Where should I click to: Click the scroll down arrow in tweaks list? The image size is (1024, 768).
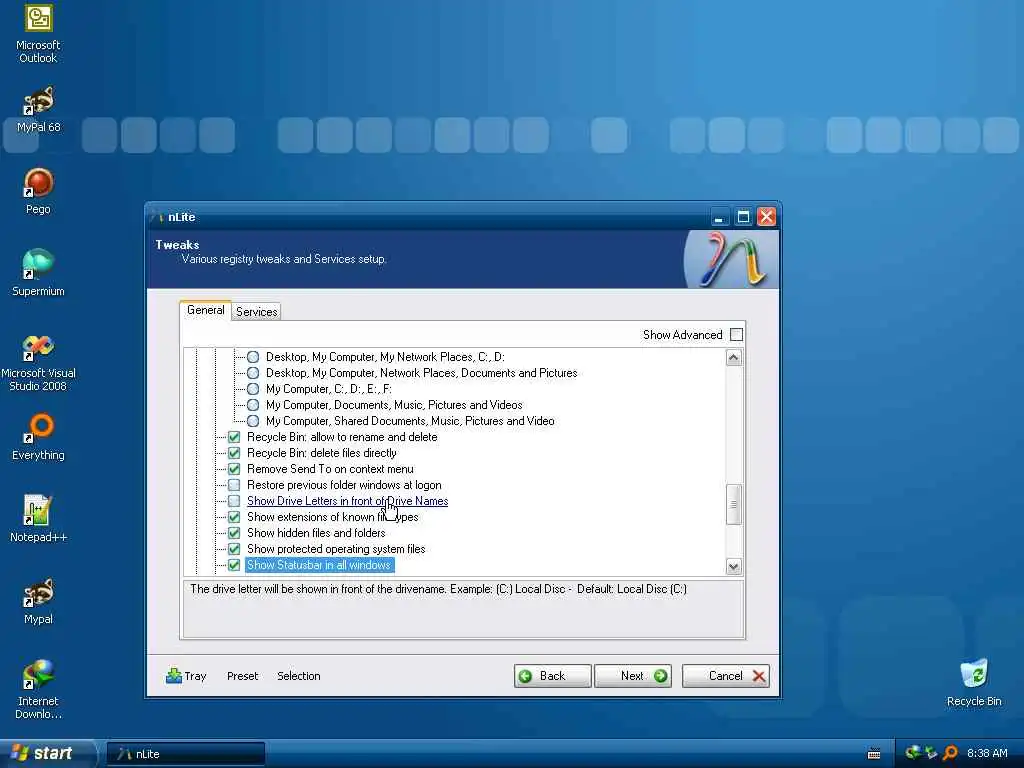tap(733, 566)
